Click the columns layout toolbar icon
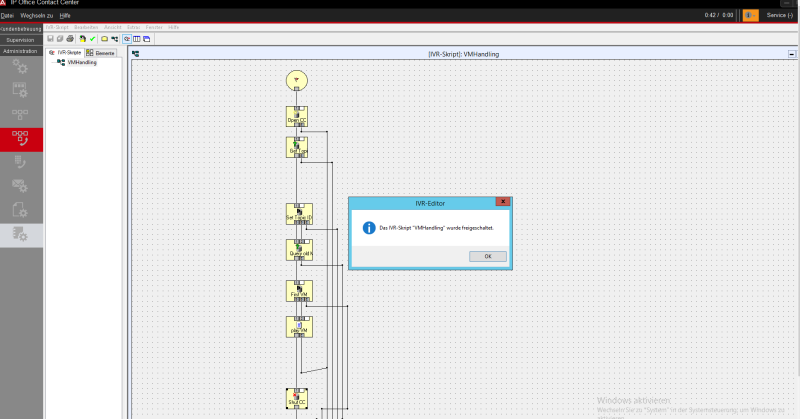Image resolution: width=800 pixels, height=419 pixels. pyautogui.click(x=137, y=39)
